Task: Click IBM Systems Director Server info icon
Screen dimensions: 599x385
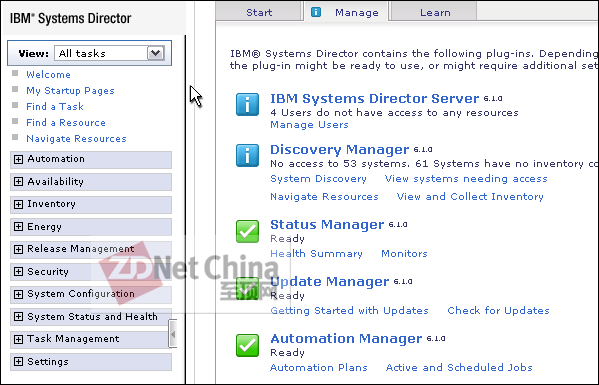Action: [x=247, y=104]
